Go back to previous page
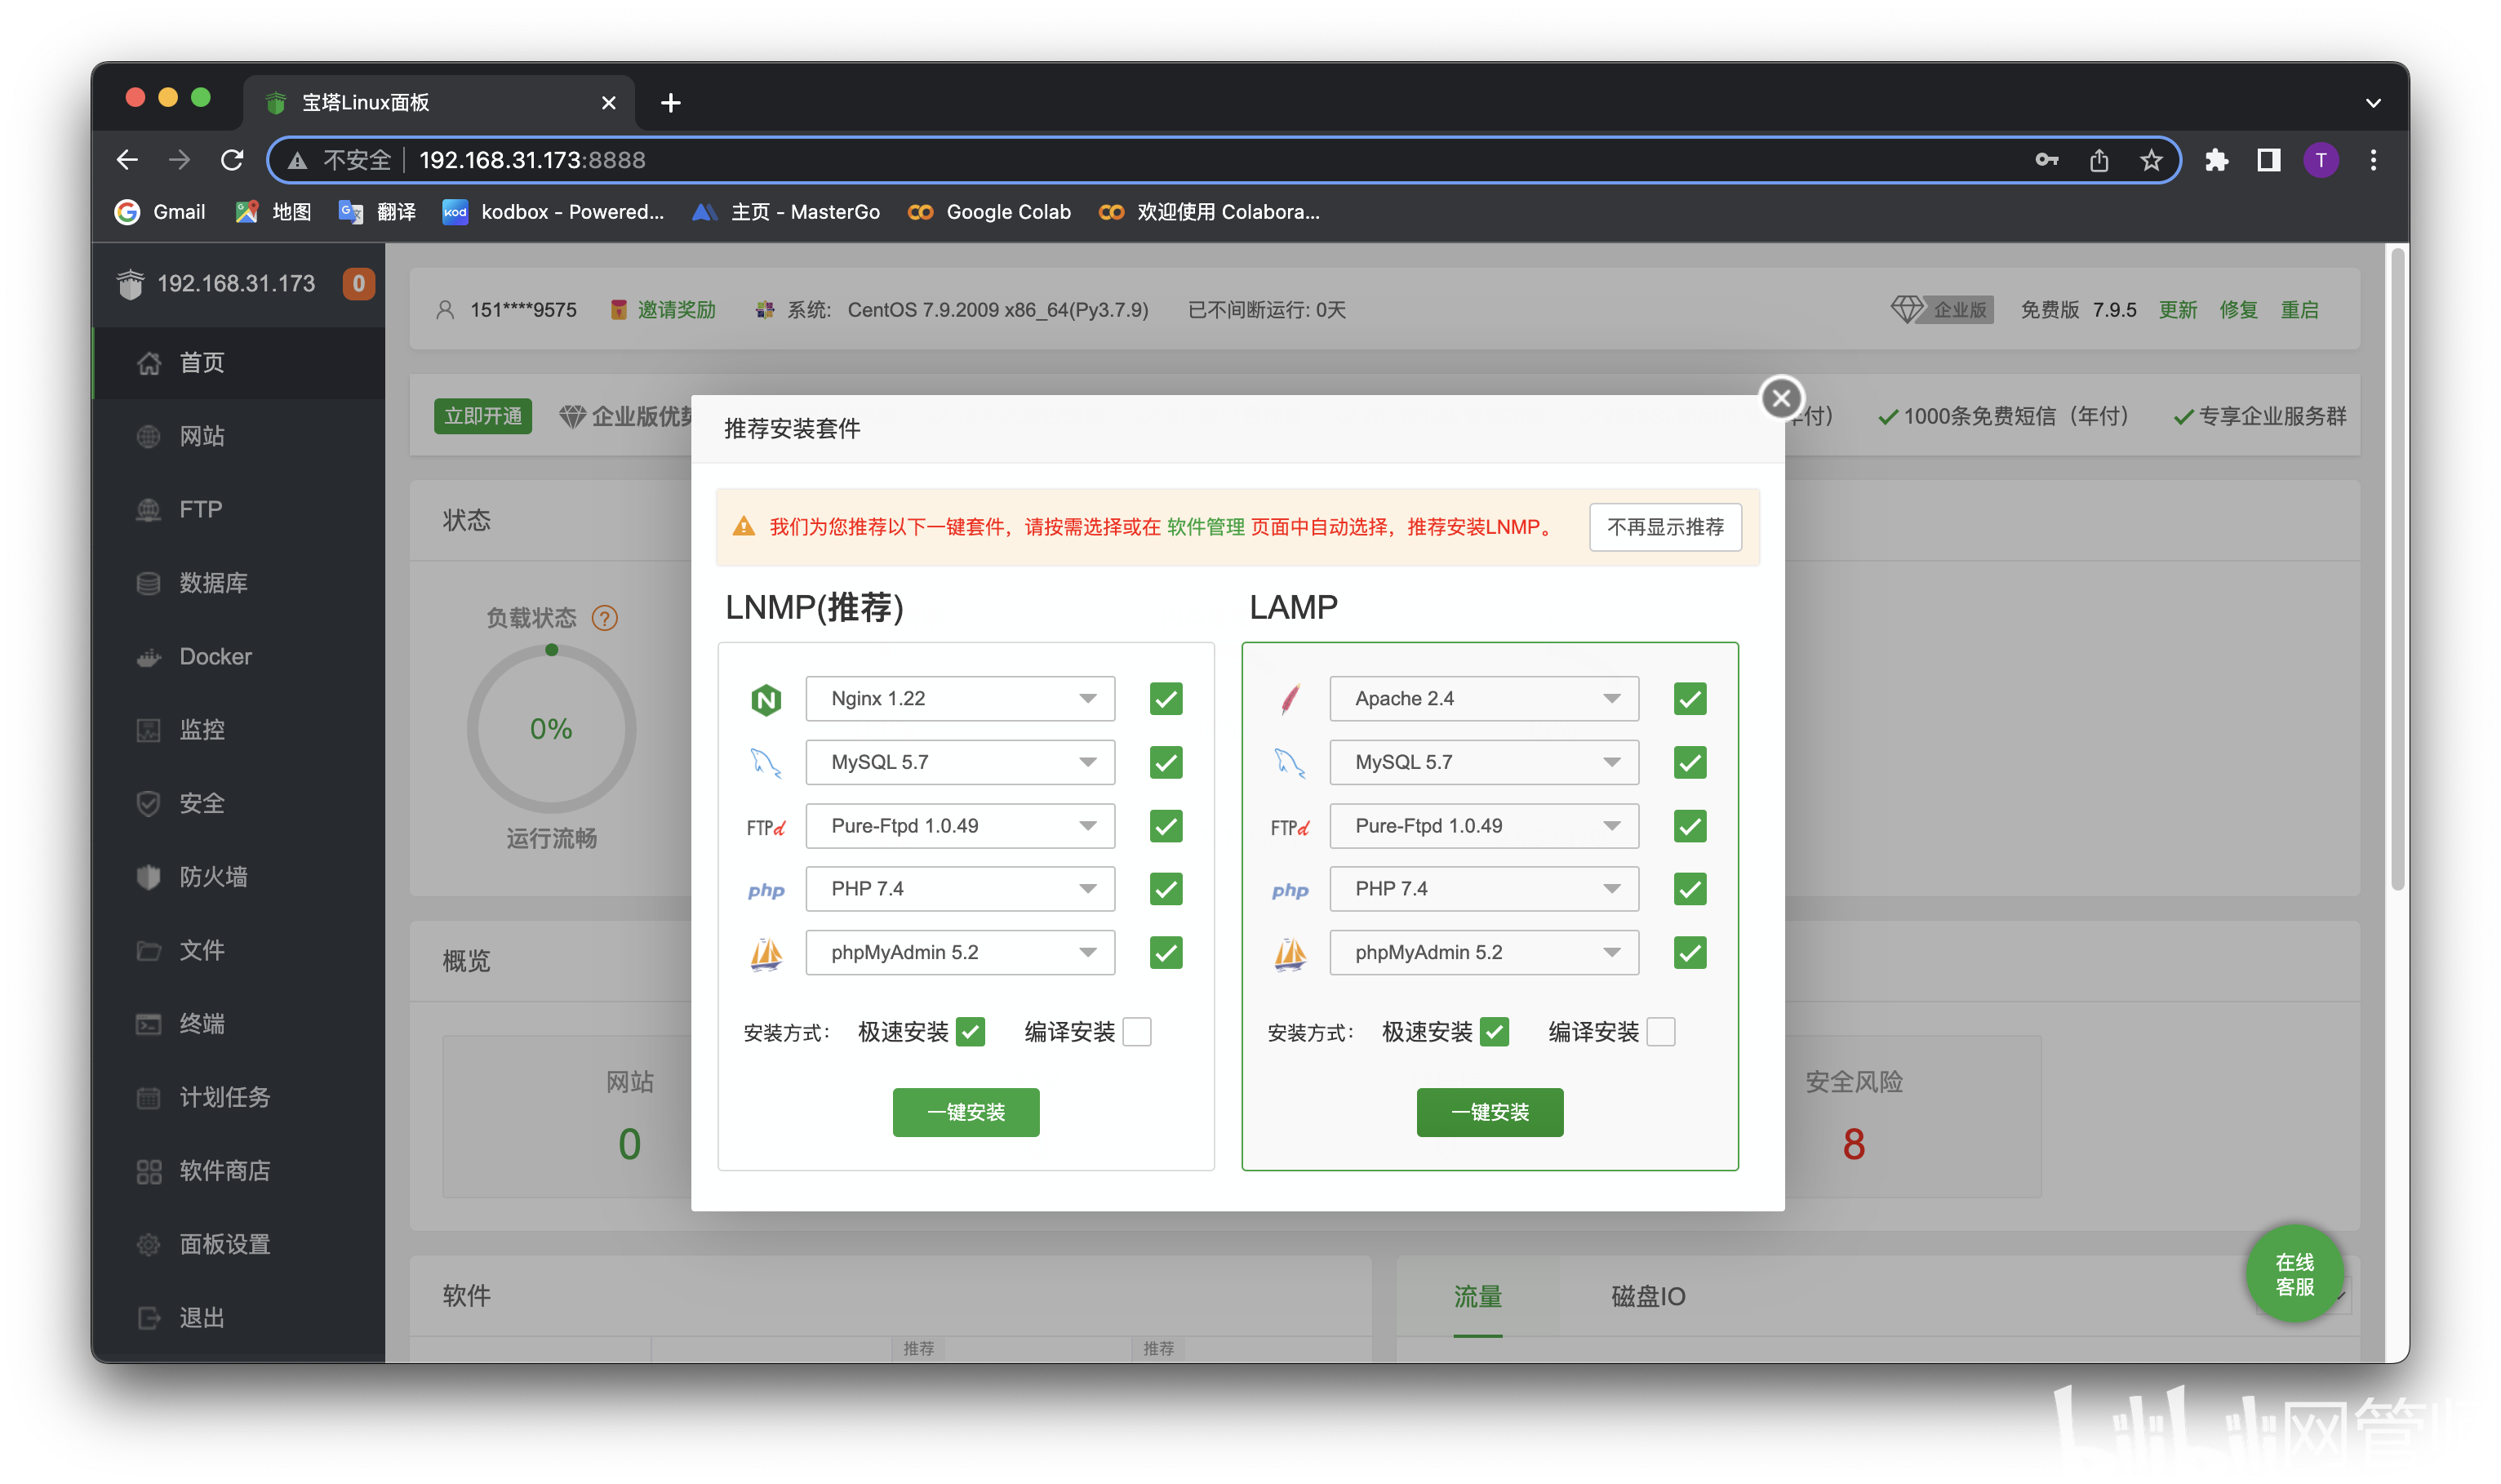Image resolution: width=2501 pixels, height=1484 pixels. point(127,160)
